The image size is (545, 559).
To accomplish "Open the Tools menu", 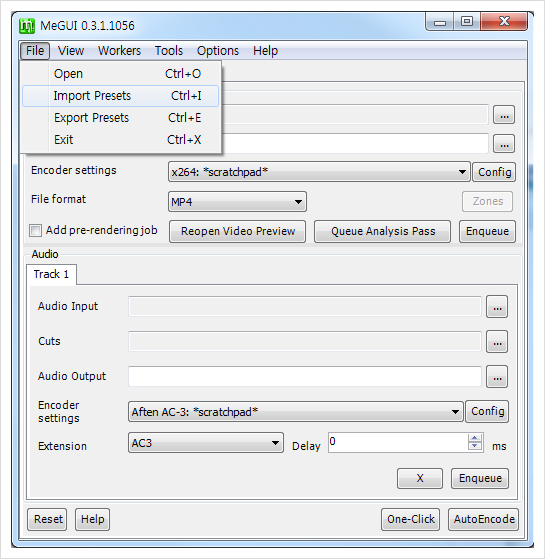I will coord(169,51).
